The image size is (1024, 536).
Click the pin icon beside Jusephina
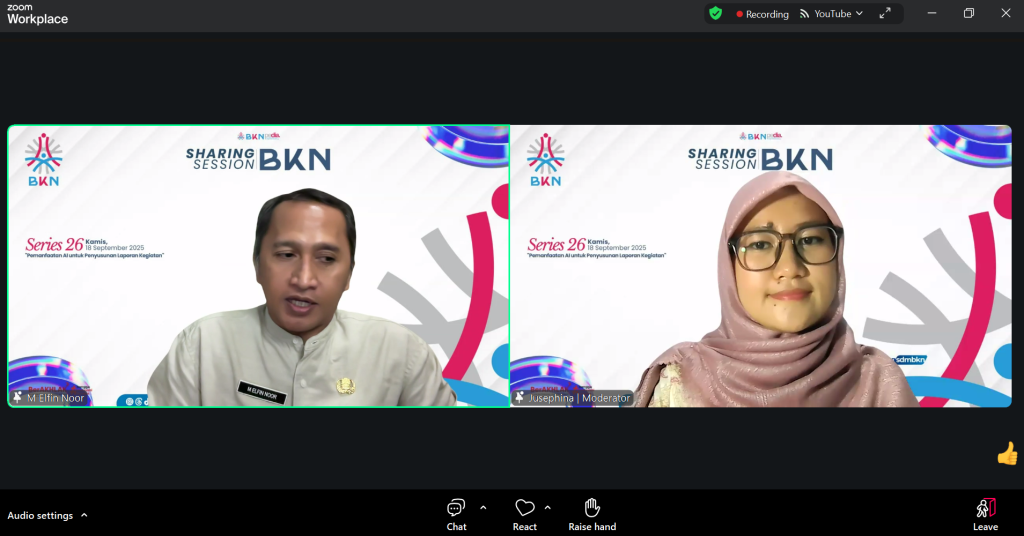click(520, 398)
